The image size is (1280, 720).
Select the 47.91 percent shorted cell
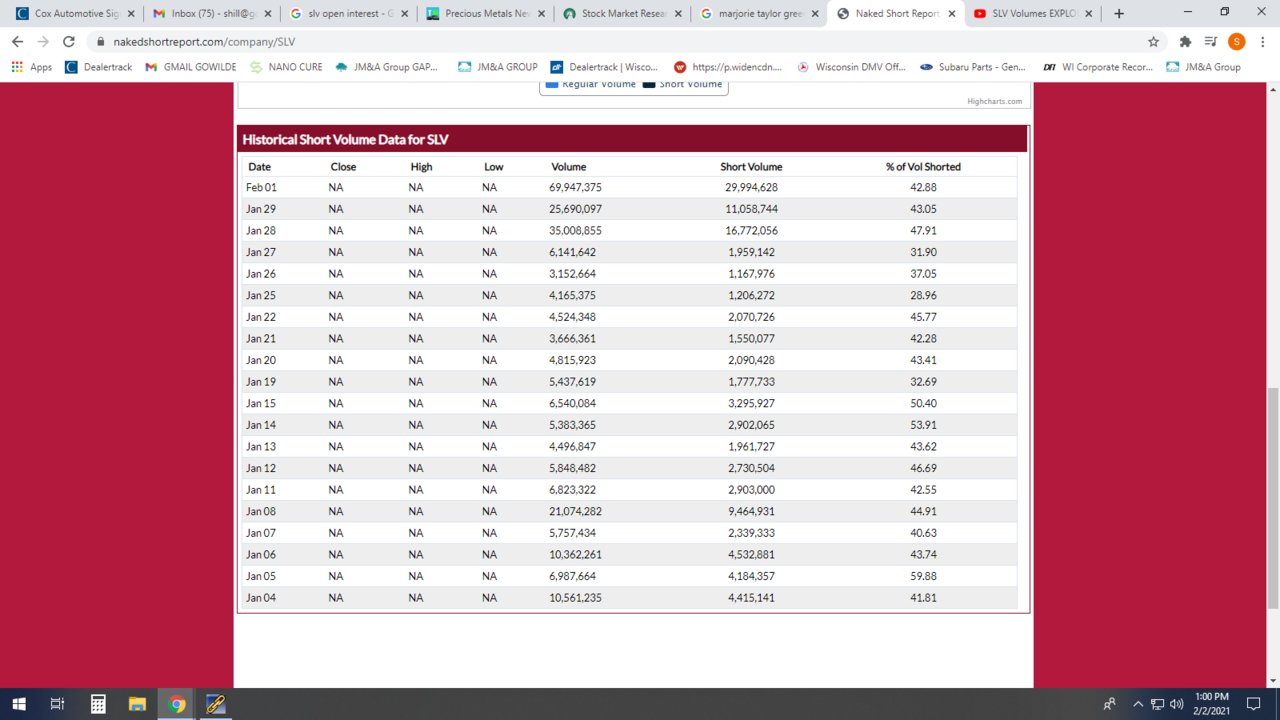tap(923, 231)
